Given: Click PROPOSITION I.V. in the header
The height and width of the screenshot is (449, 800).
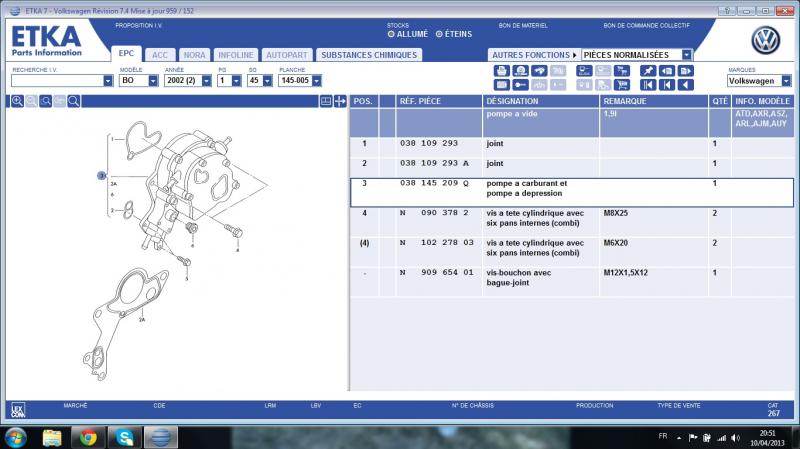Looking at the screenshot, I should 138,25.
